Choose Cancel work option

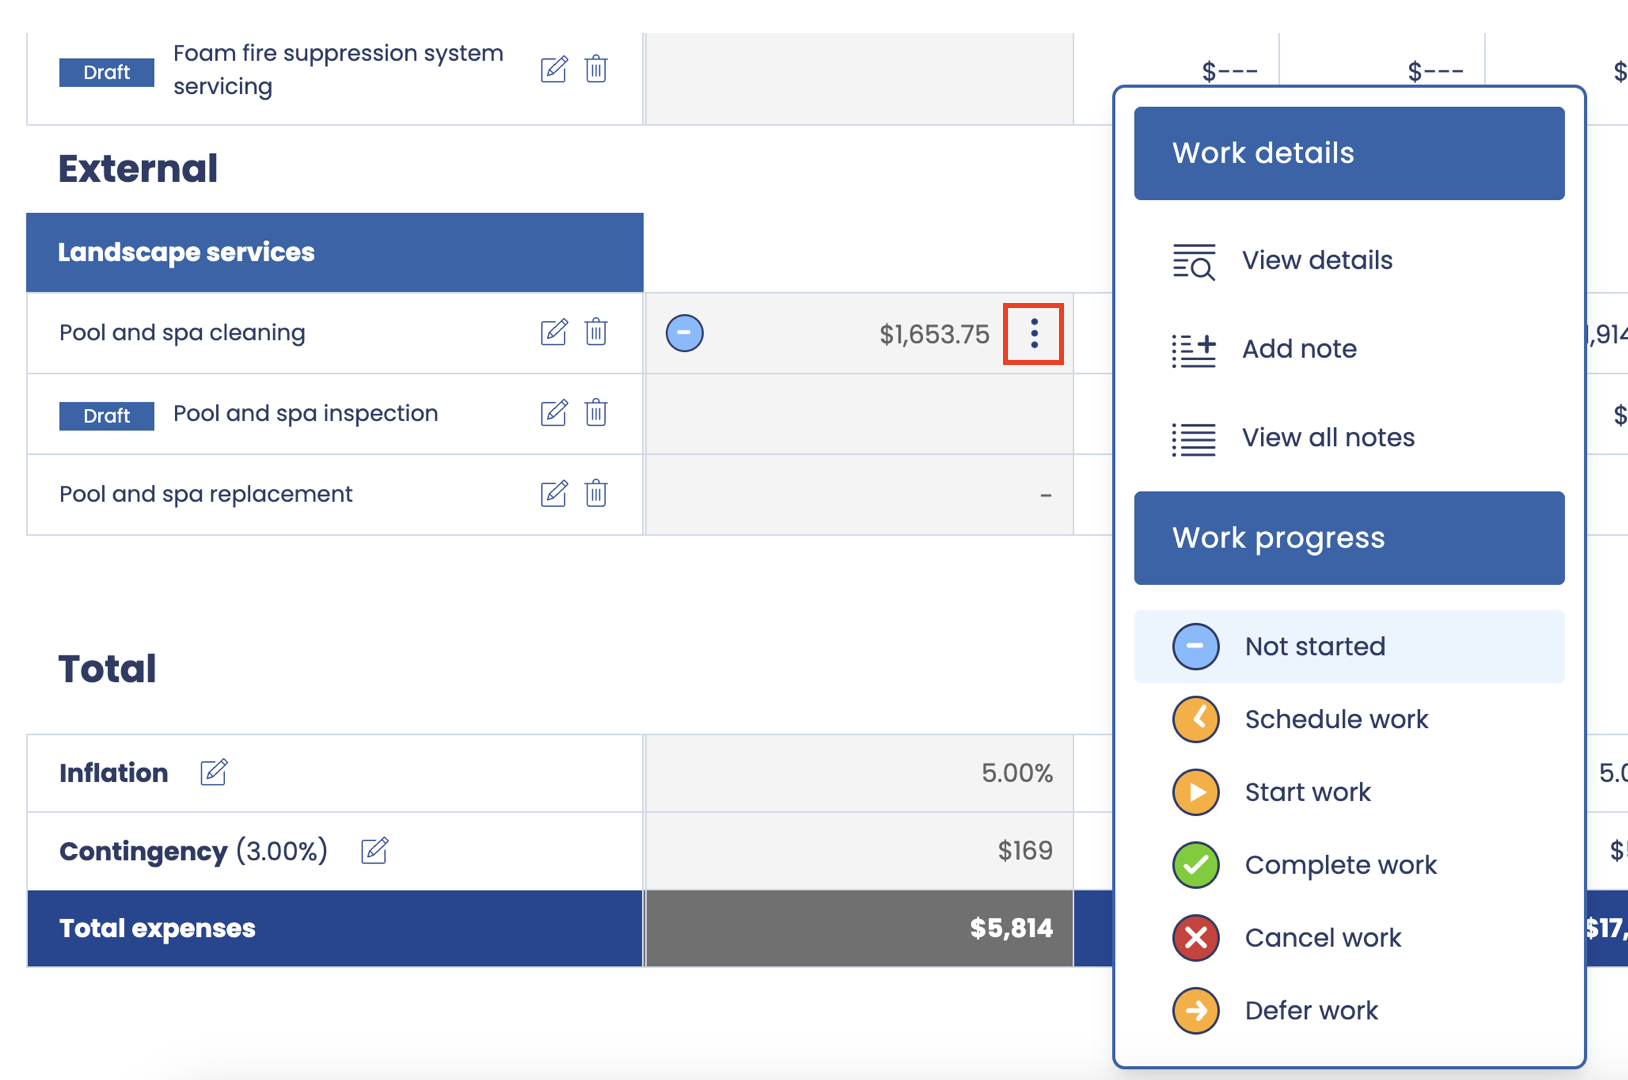(1322, 939)
